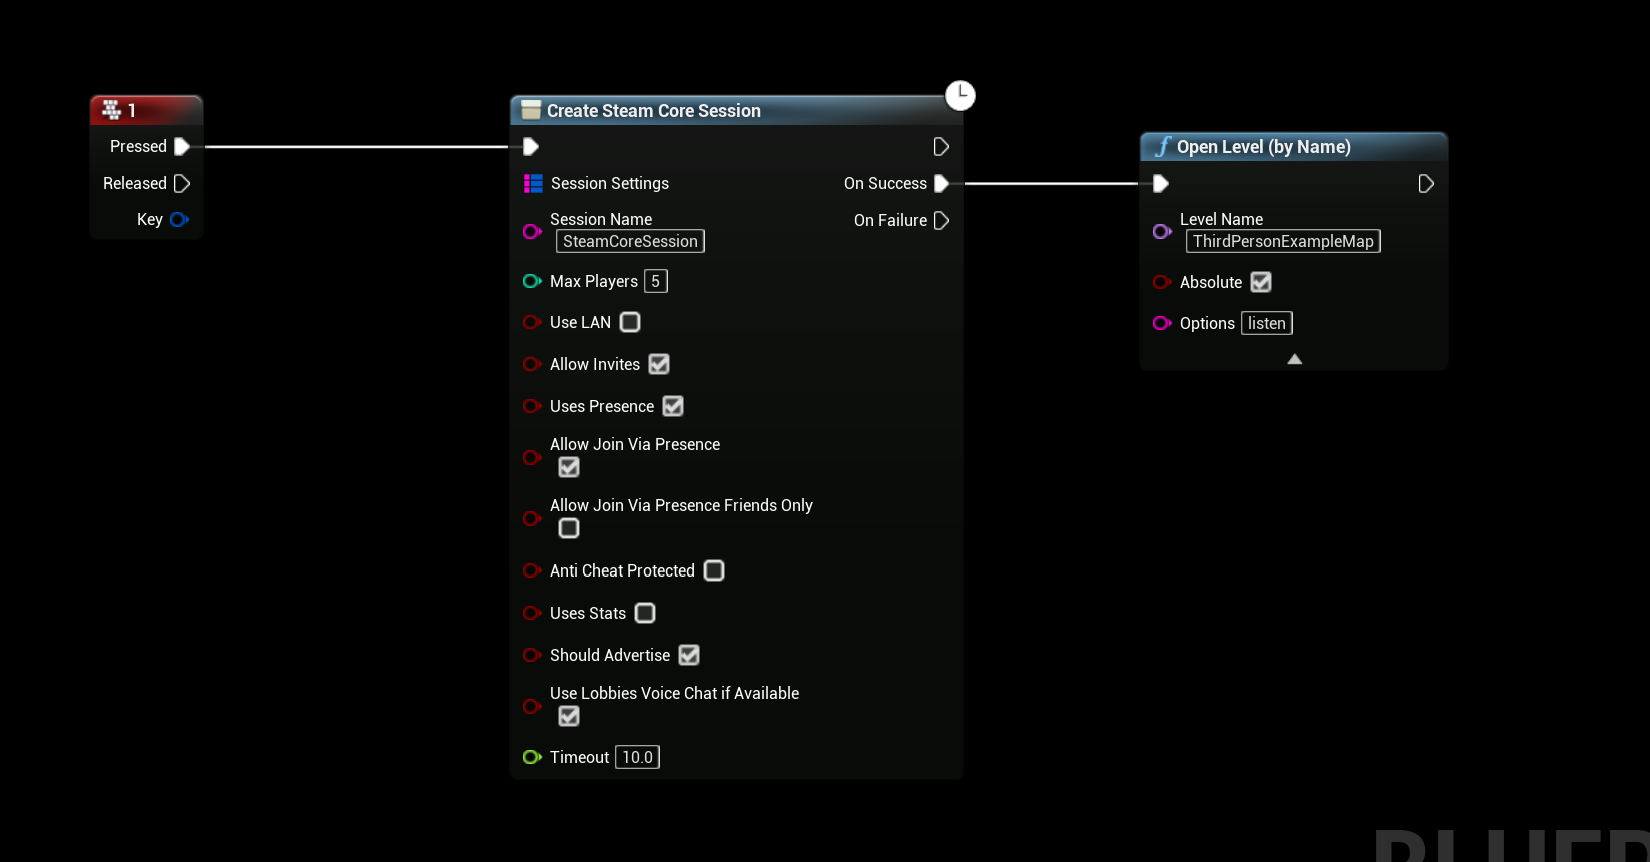1650x862 pixels.
Task: Click the blue Key output pin
Action: 179,220
